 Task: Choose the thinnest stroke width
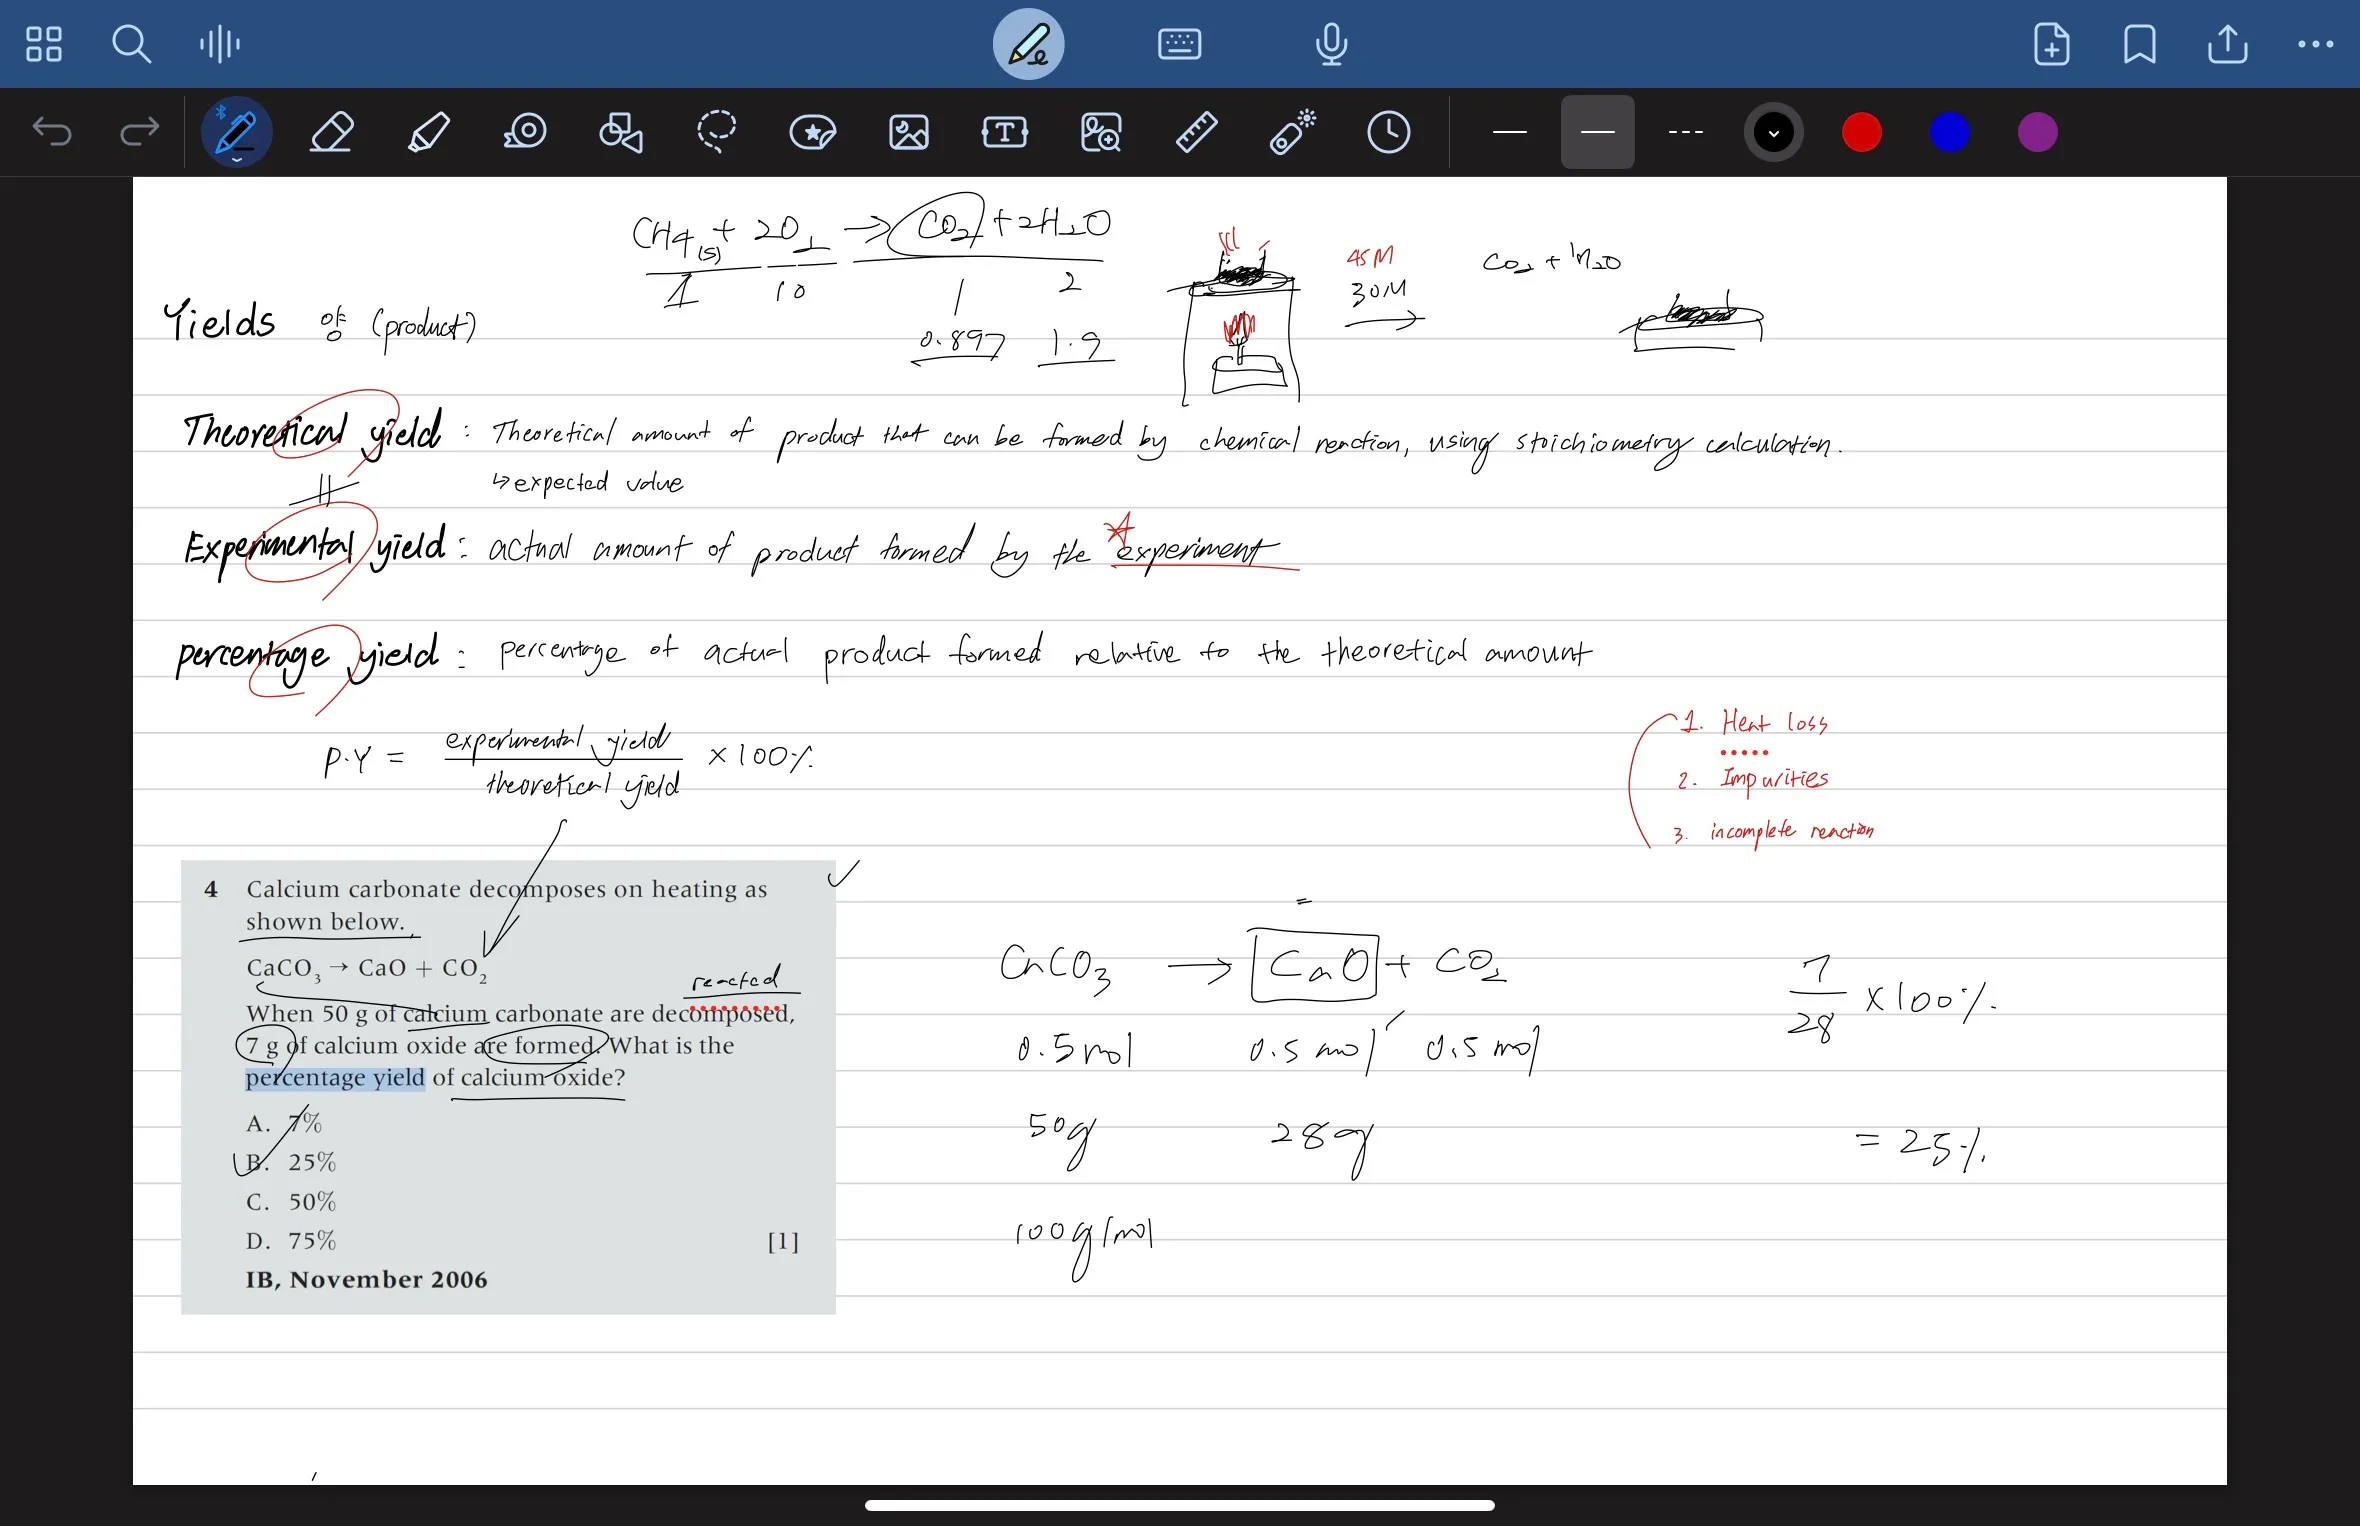pyautogui.click(x=1509, y=132)
